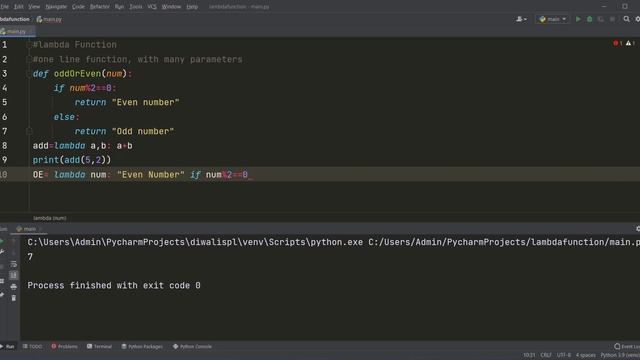
Task: Click the UTF-8 encoding in status bar
Action: 564,355
